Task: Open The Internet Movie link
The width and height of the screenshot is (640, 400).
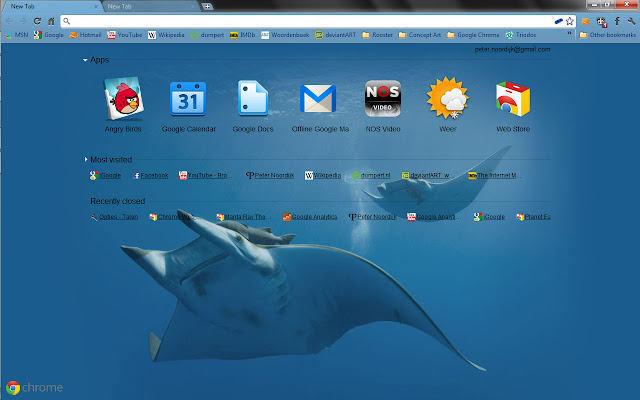Action: [493, 176]
